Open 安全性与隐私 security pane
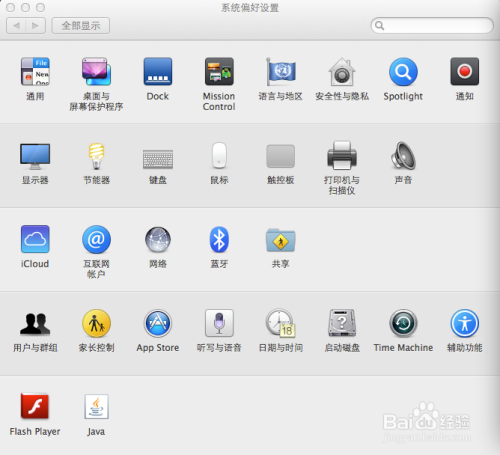This screenshot has width=500, height=455. click(x=342, y=72)
